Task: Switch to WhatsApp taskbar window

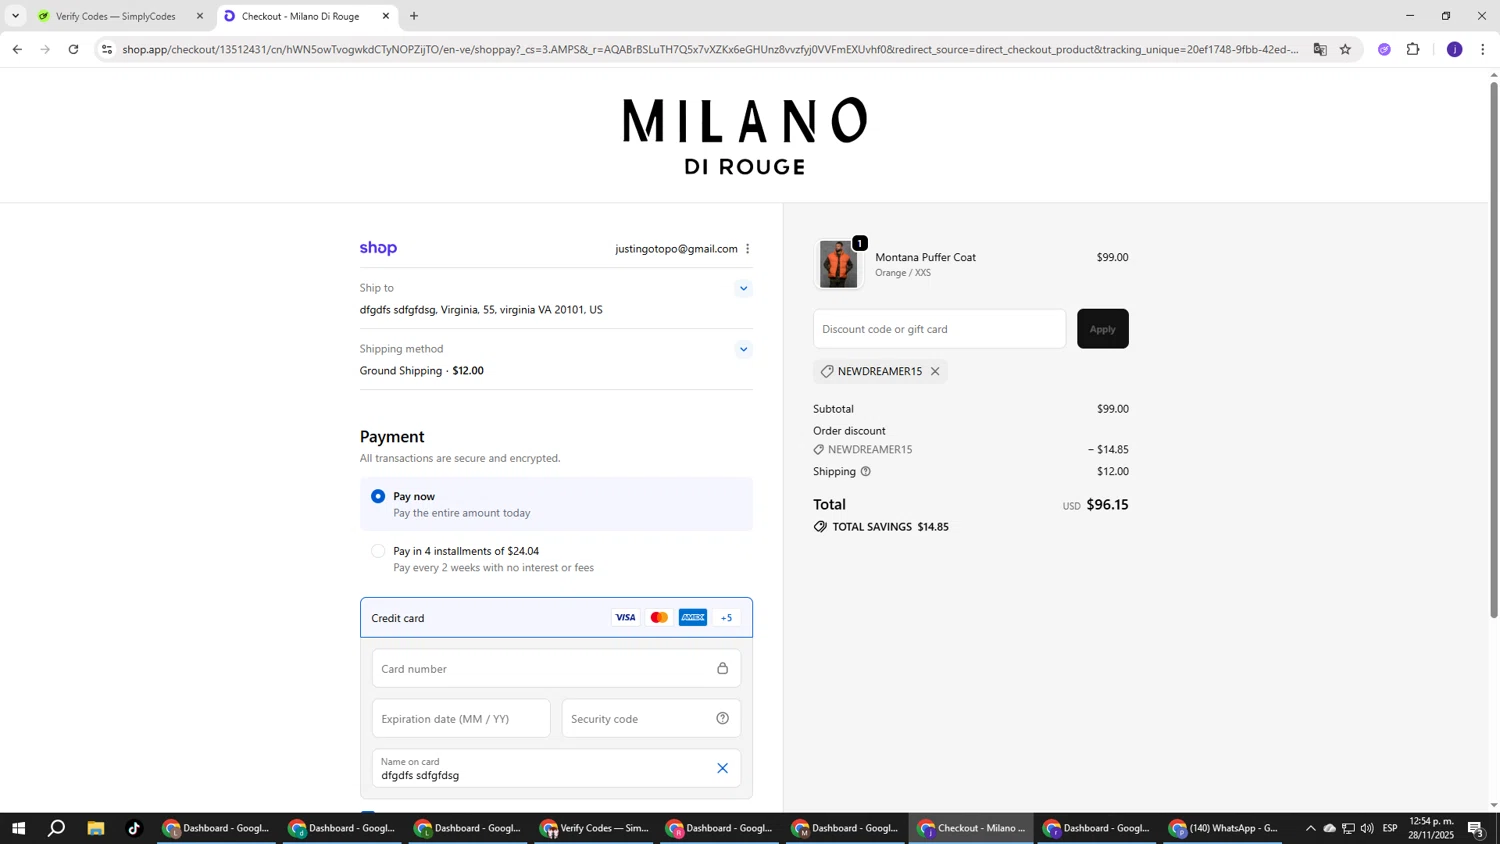Action: point(1225,828)
